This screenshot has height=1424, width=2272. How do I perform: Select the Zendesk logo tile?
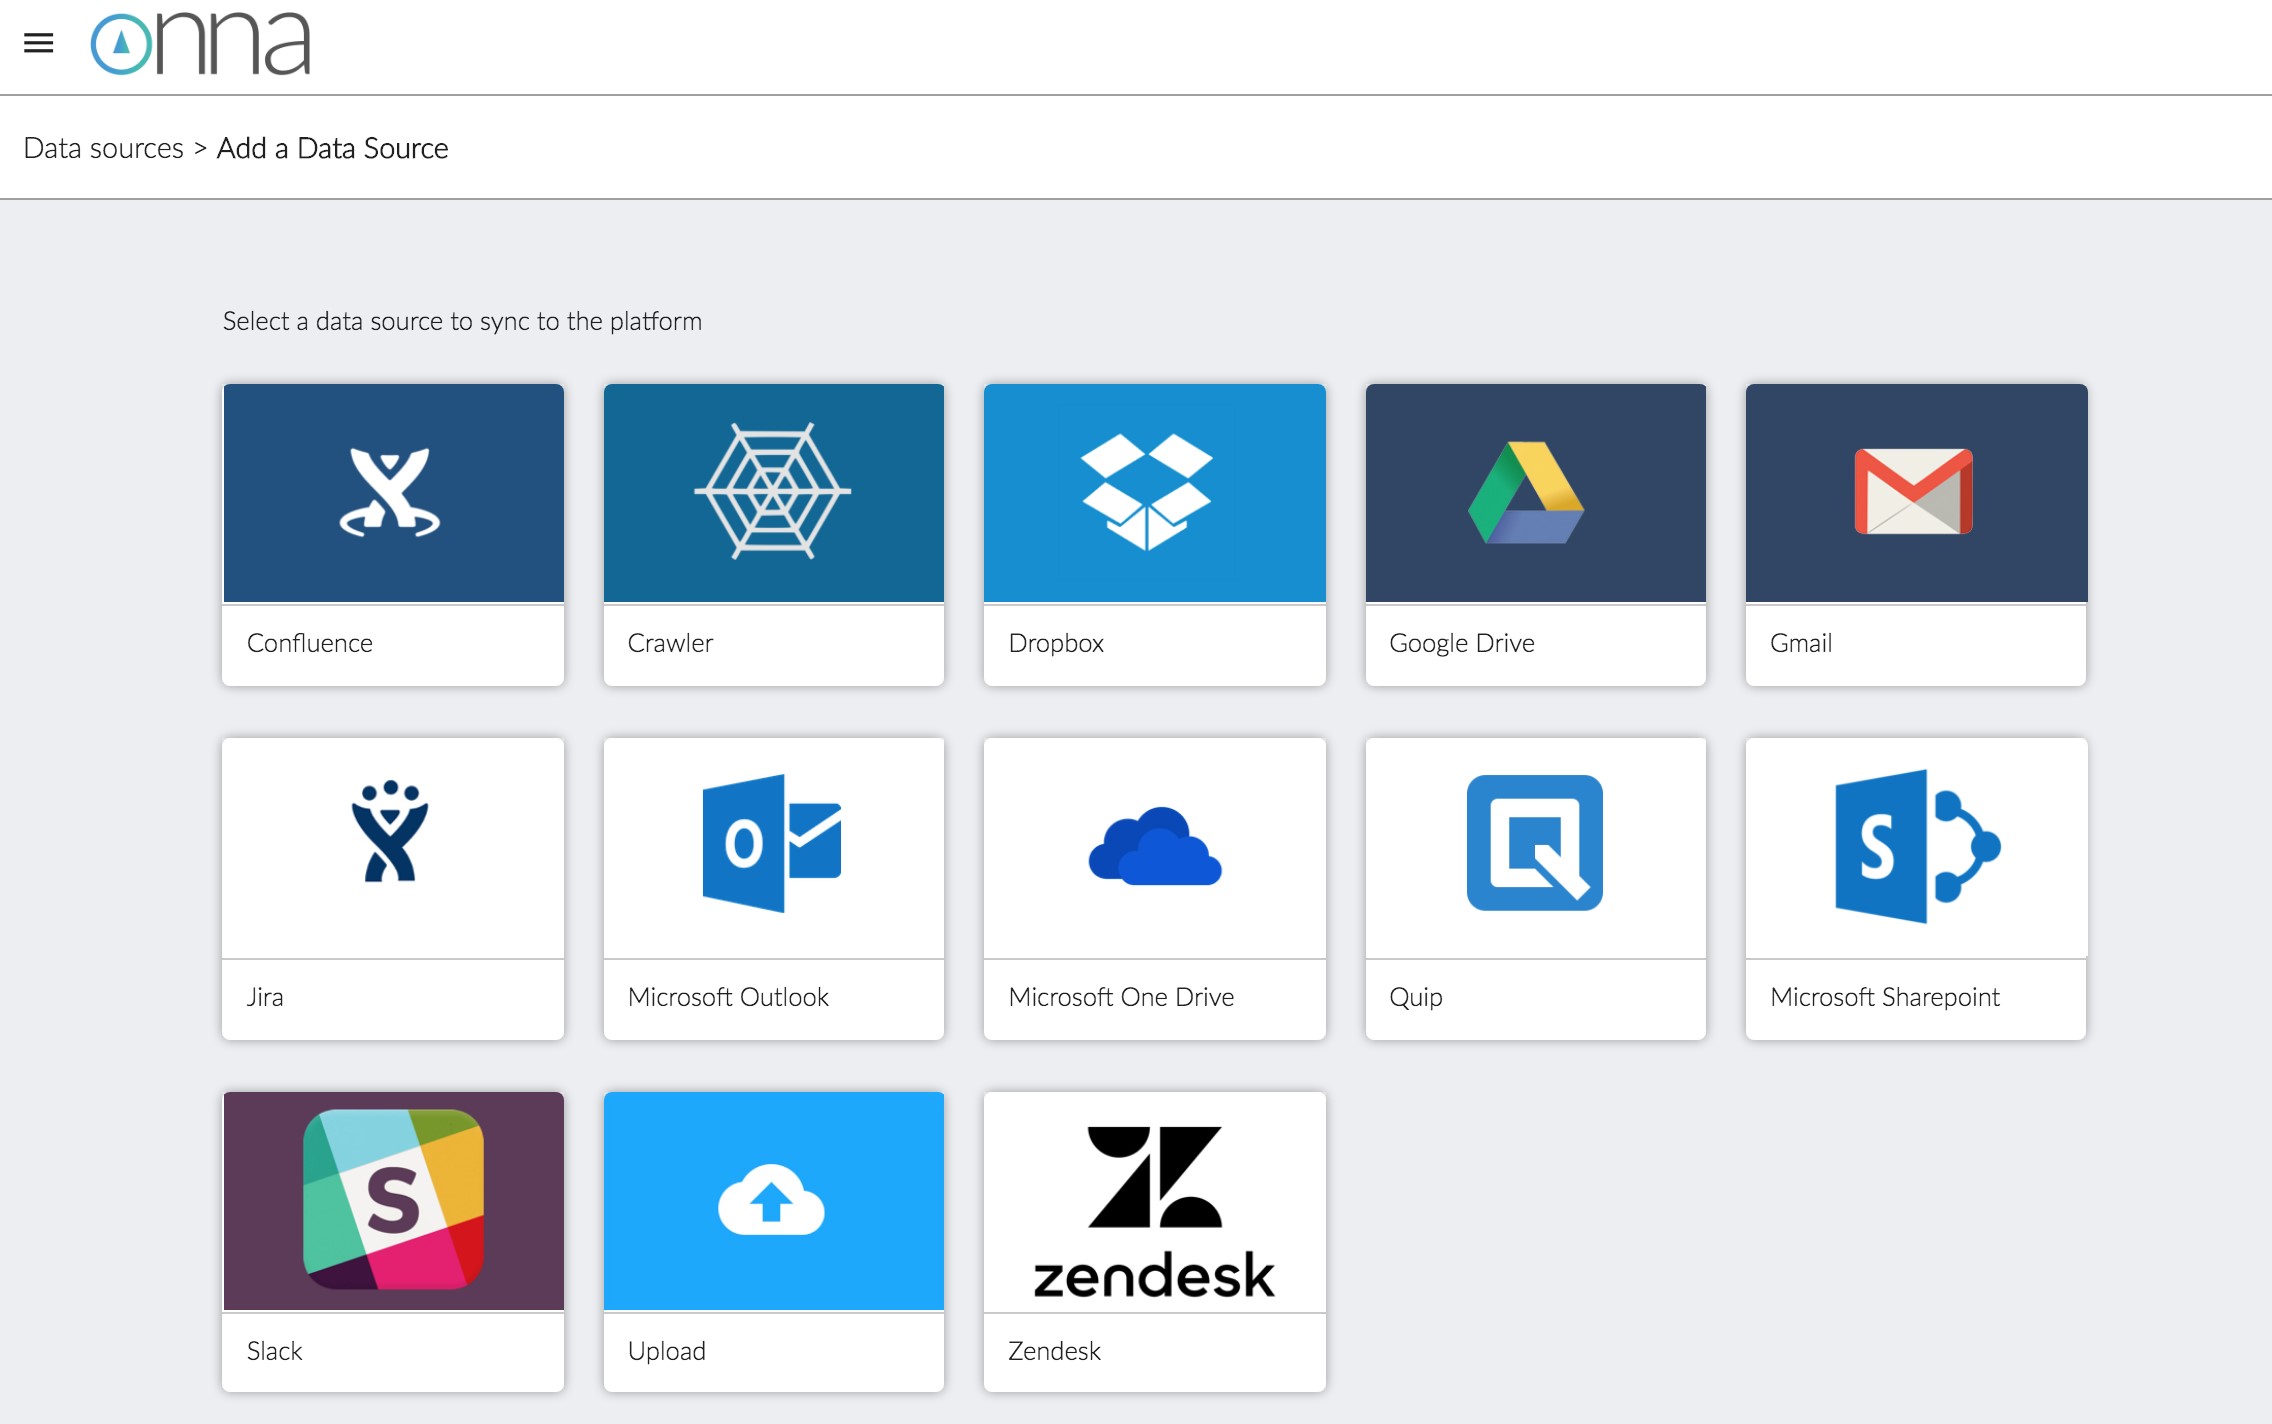pyautogui.click(x=1154, y=1211)
